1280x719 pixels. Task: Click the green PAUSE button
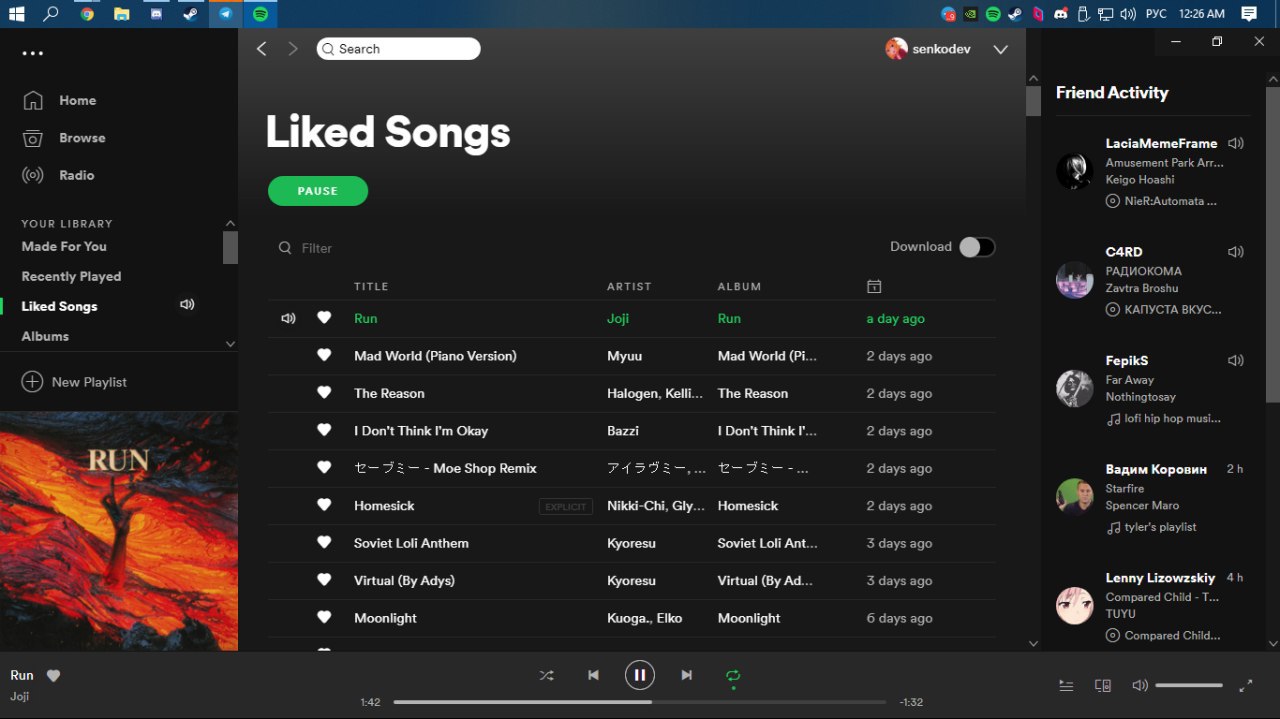(318, 191)
